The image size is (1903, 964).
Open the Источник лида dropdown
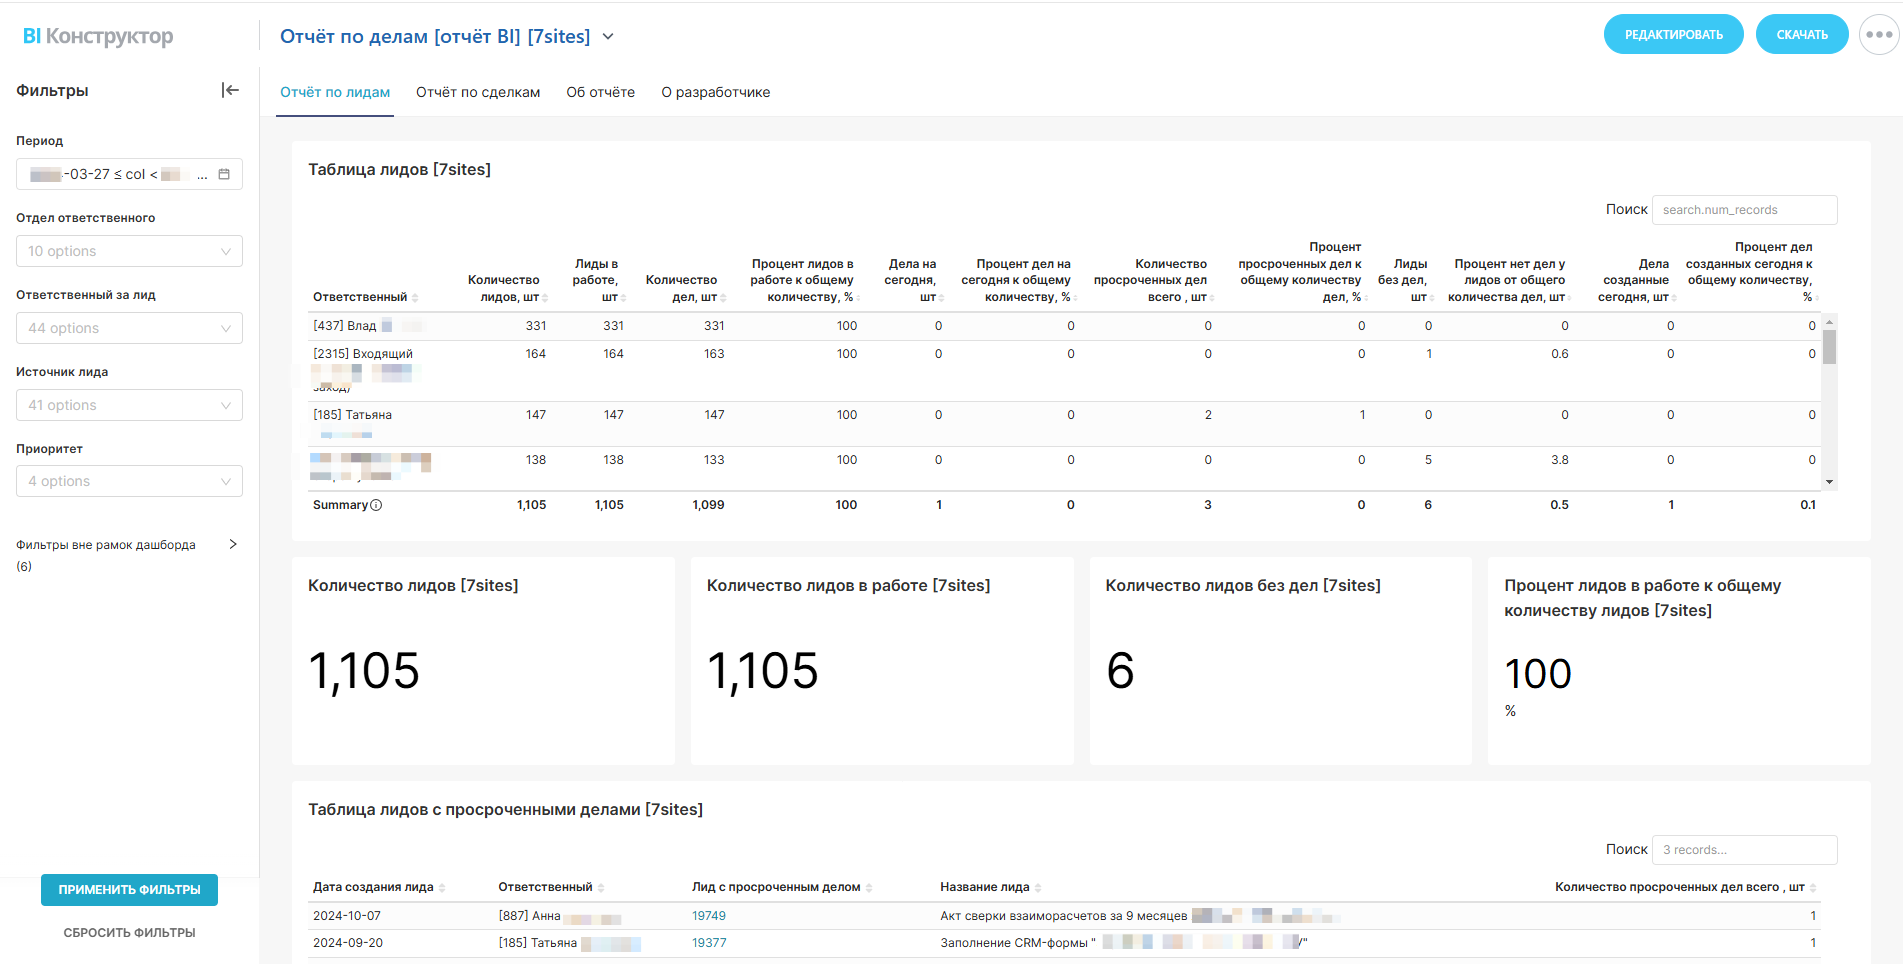pos(129,405)
